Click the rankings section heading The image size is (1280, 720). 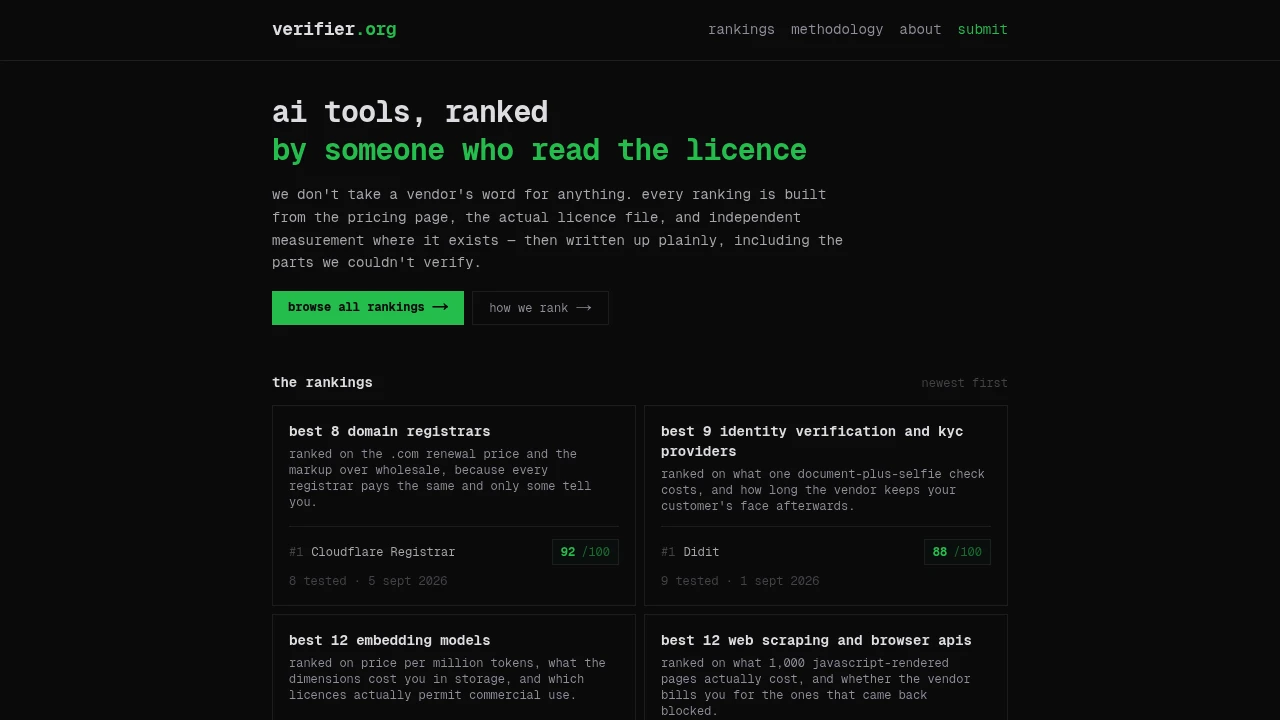(x=322, y=382)
